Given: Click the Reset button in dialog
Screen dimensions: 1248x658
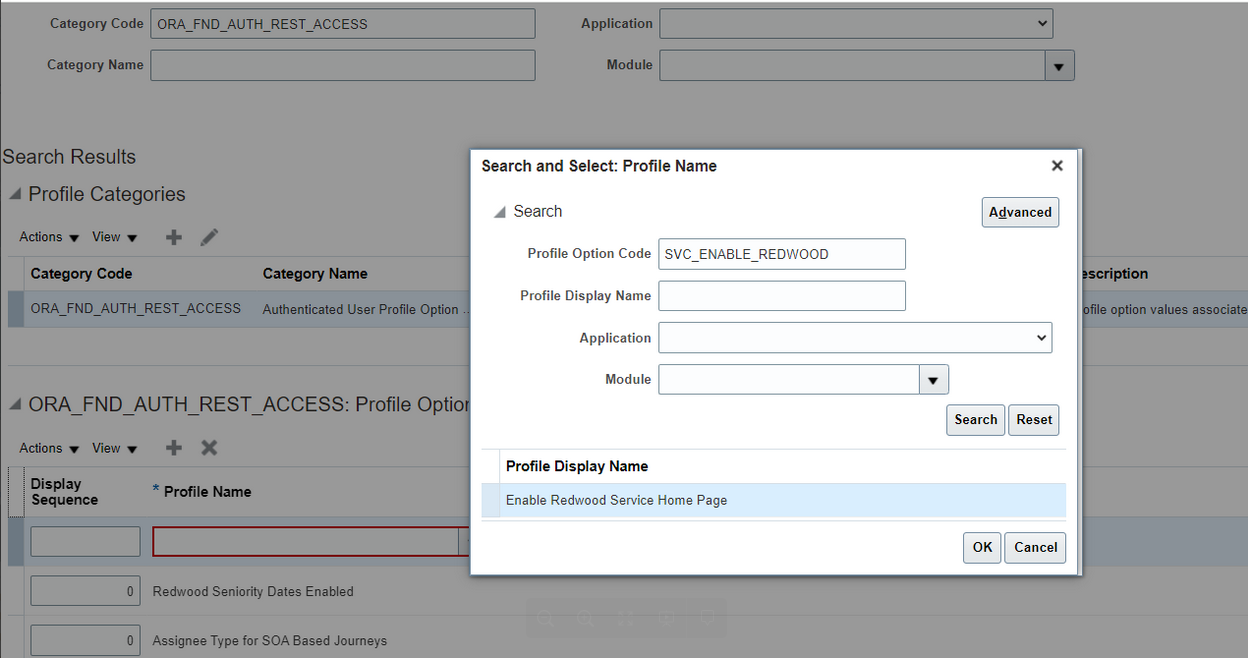Looking at the screenshot, I should coord(1034,420).
